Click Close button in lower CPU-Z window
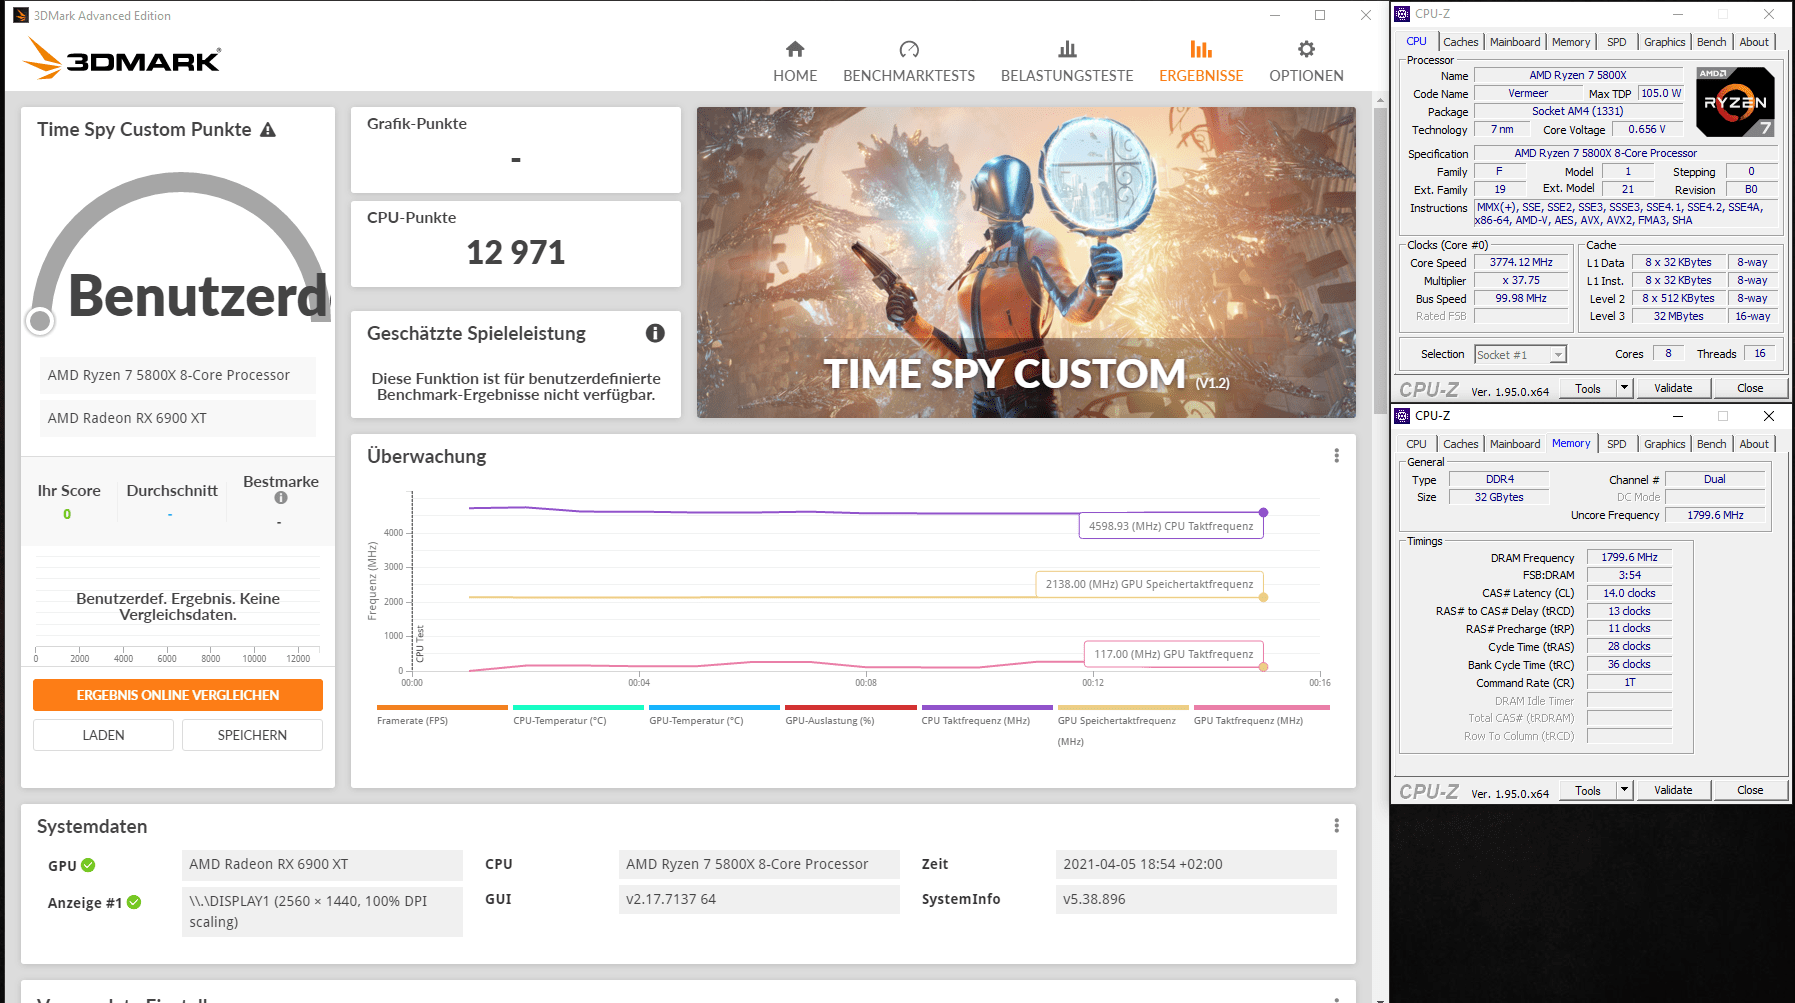 tap(1750, 790)
